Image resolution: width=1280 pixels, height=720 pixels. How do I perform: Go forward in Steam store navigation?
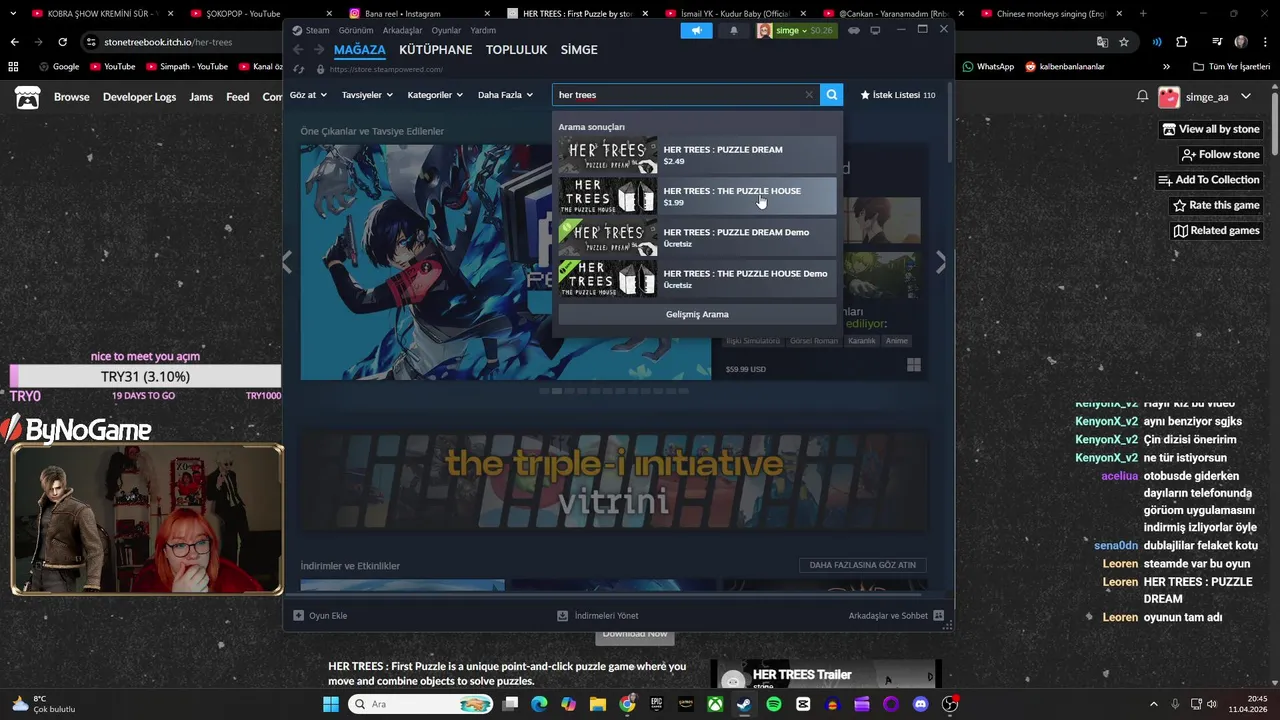click(x=319, y=50)
